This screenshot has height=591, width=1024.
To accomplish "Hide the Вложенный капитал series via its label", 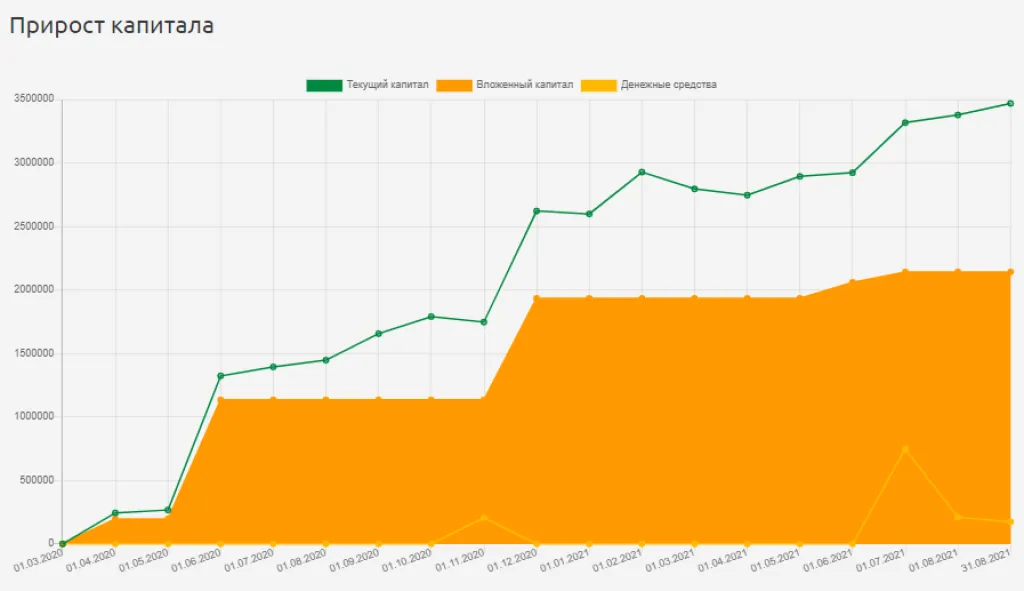I will click(x=525, y=85).
